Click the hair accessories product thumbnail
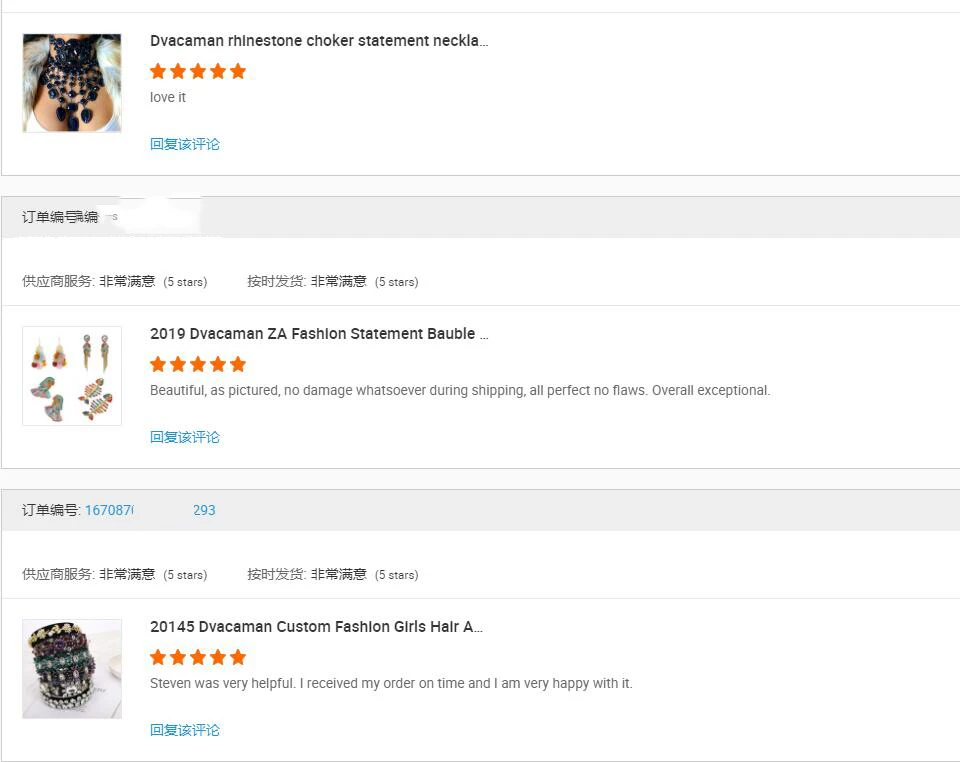The width and height of the screenshot is (960, 762). 72,669
